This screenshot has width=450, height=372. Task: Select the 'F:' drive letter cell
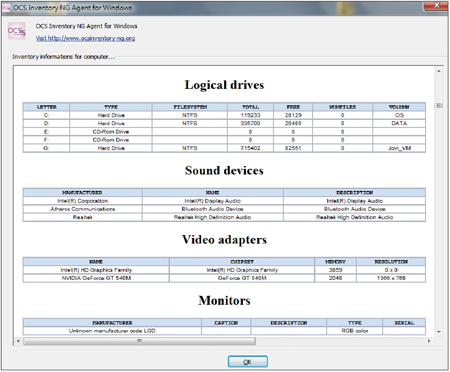(x=46, y=140)
